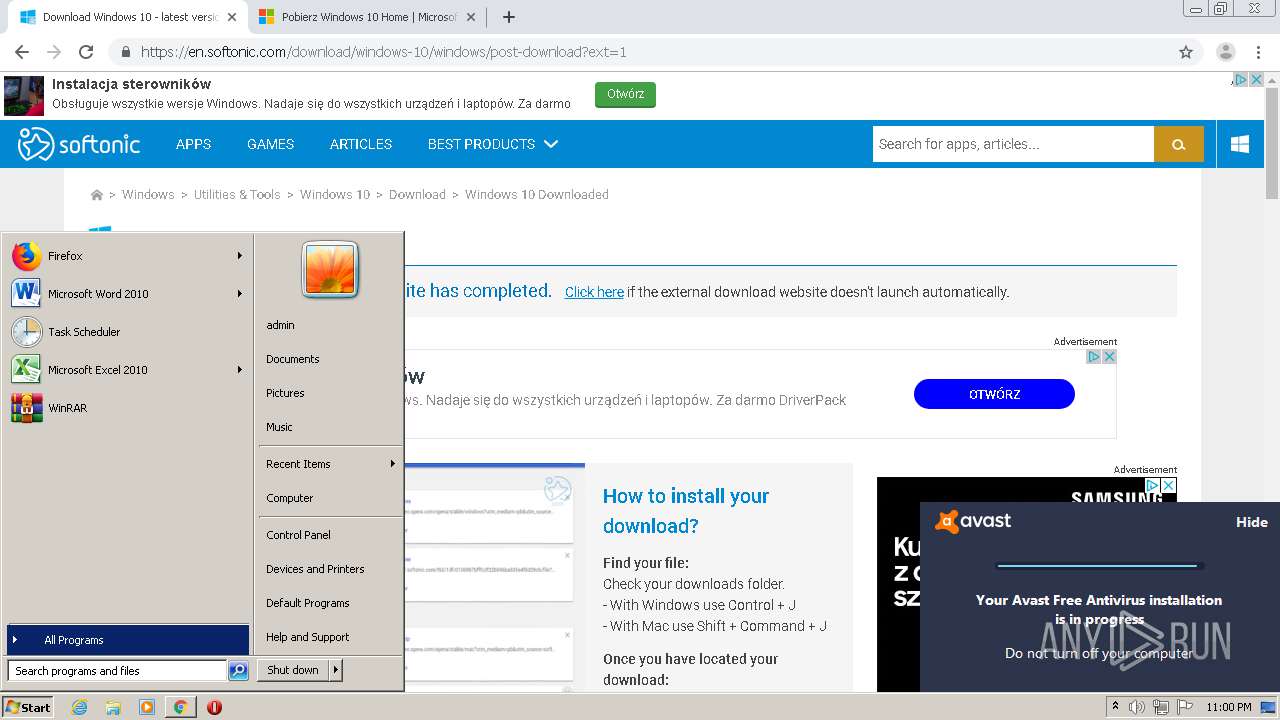The image size is (1280, 720).
Task: Click the Search programs and files box
Action: click(x=117, y=671)
